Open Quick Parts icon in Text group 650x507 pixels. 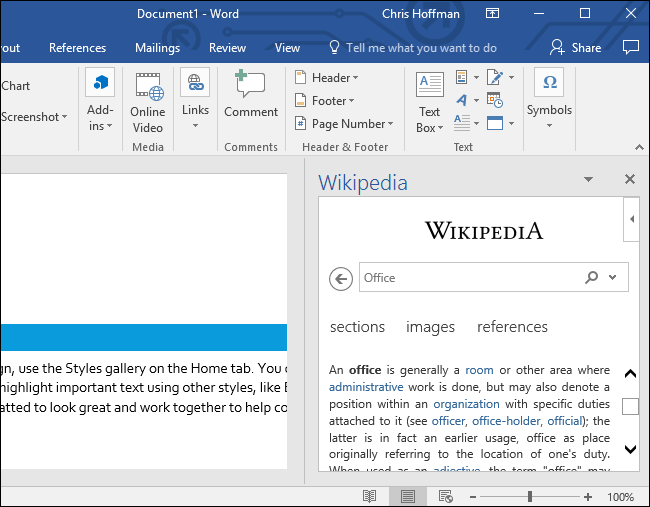coord(461,77)
